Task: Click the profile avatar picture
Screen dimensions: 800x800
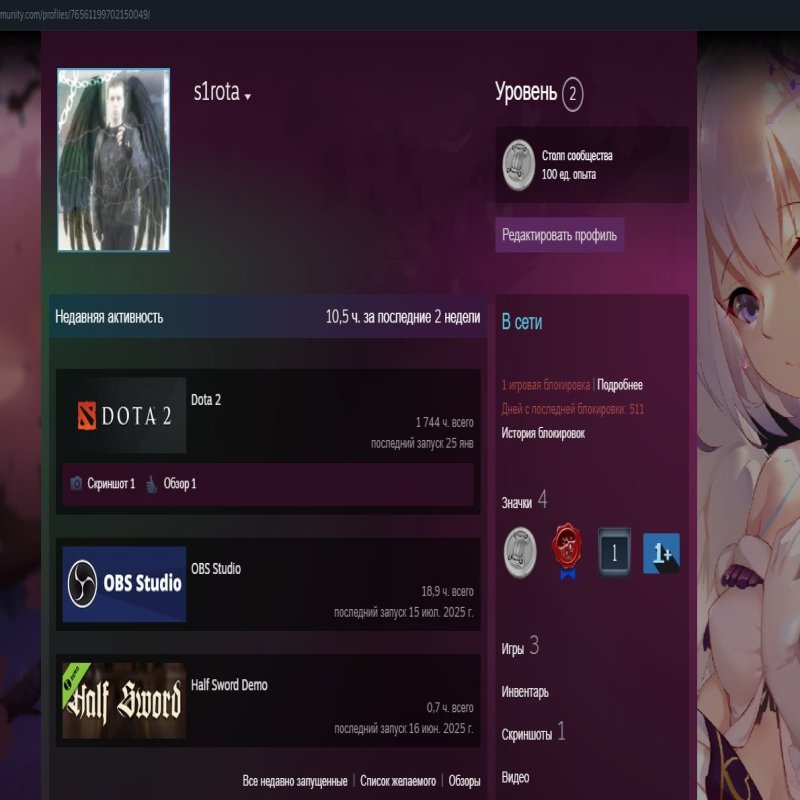Action: coord(113,160)
